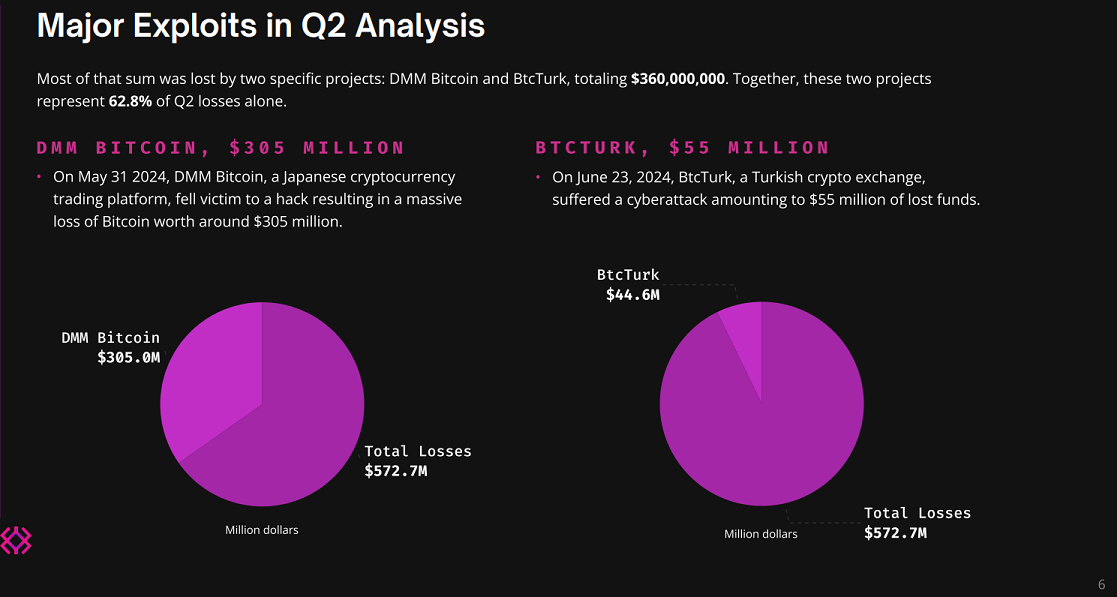Click the BtcTurk June 23 bullet paragraph
This screenshot has height=597, width=1117.
765,188
